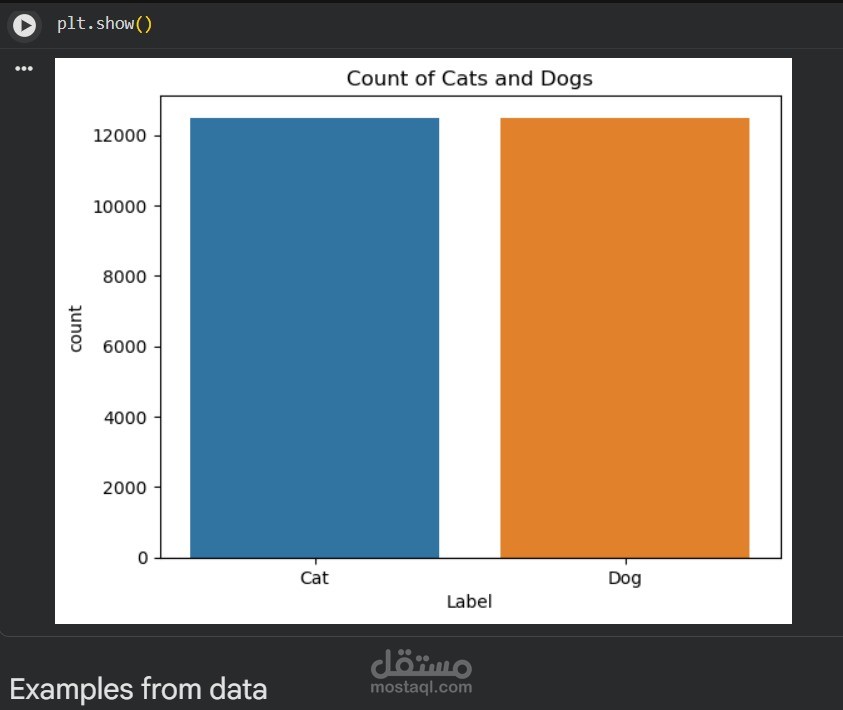Open the cell output options menu
843x710 pixels.
(x=24, y=69)
